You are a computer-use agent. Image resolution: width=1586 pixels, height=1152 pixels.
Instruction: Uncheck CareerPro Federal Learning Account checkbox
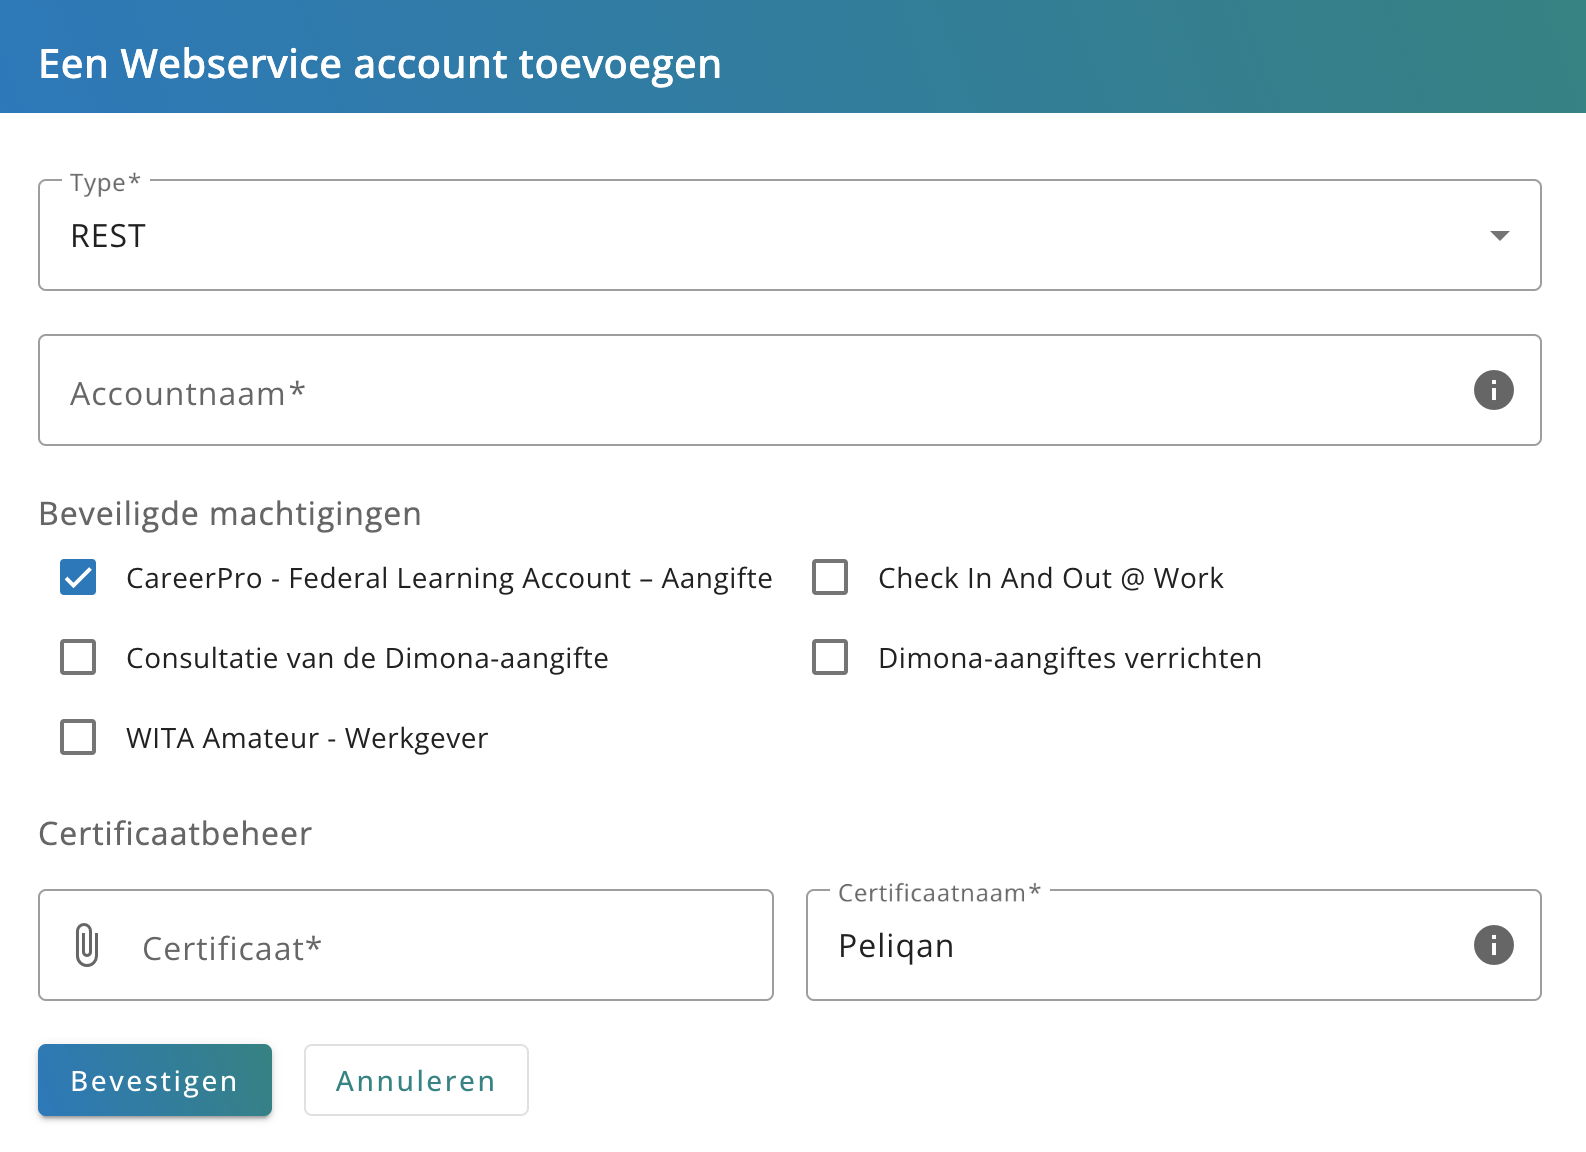tap(78, 577)
